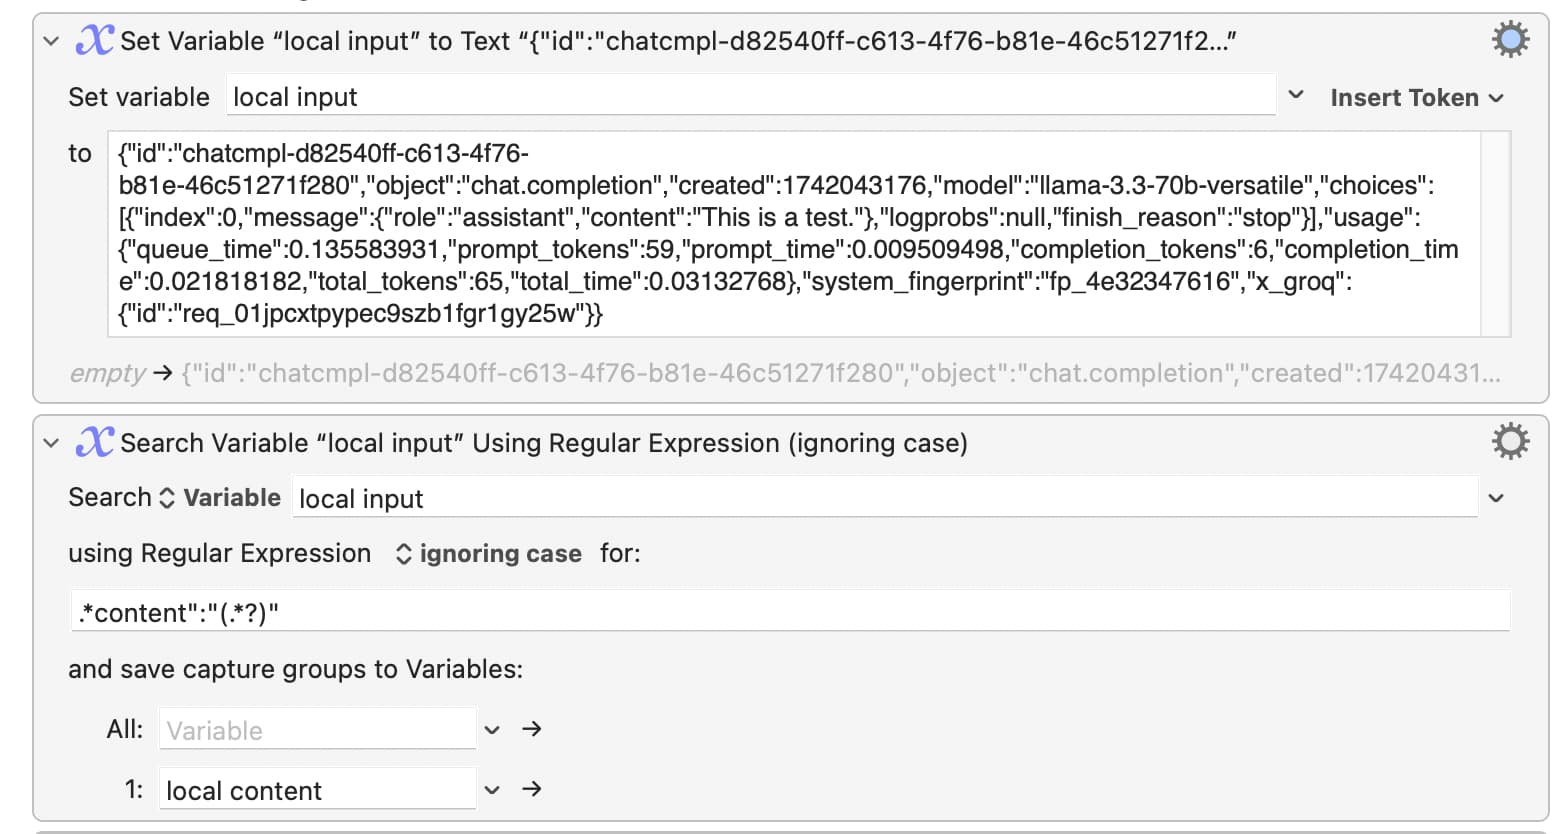Click the Search Variable action's X icon

tap(95, 442)
